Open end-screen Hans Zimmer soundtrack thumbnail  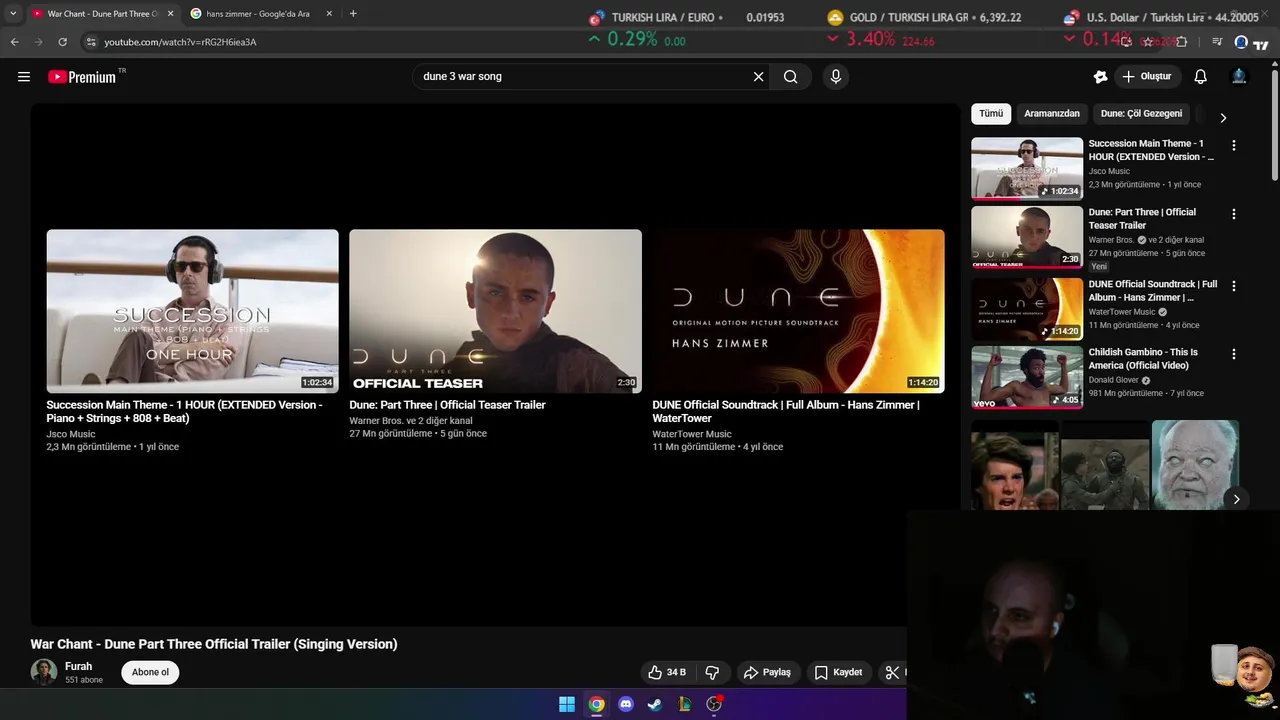pos(798,311)
